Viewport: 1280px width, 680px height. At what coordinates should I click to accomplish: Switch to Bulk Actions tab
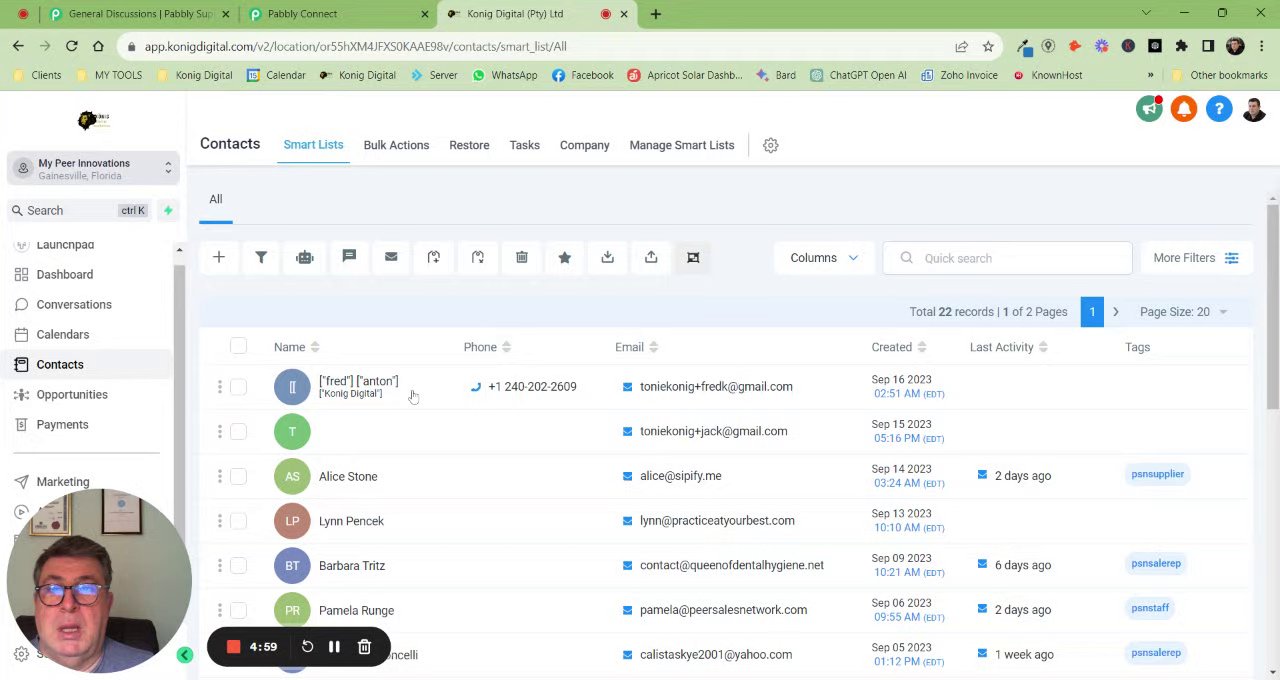click(396, 145)
